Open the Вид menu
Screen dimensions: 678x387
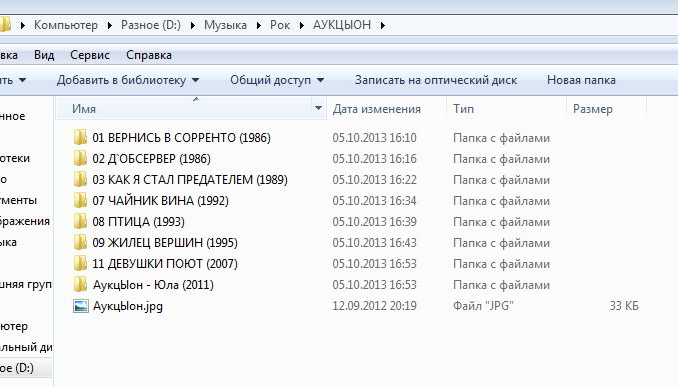tap(44, 55)
